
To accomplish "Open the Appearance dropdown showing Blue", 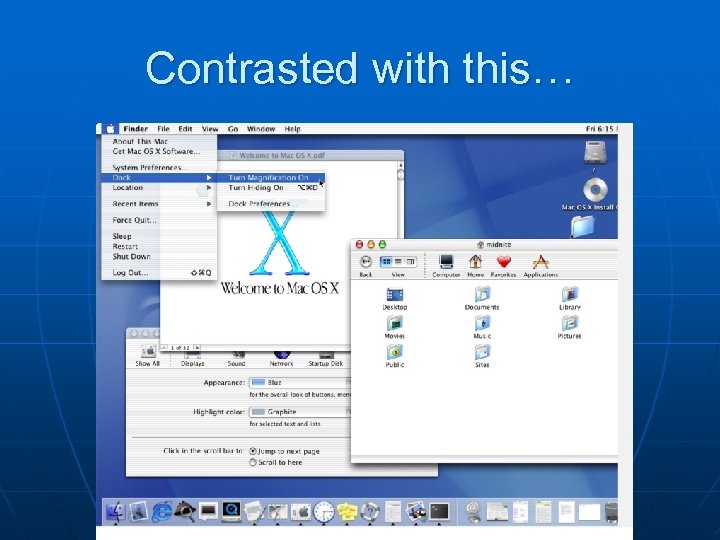I will point(300,382).
